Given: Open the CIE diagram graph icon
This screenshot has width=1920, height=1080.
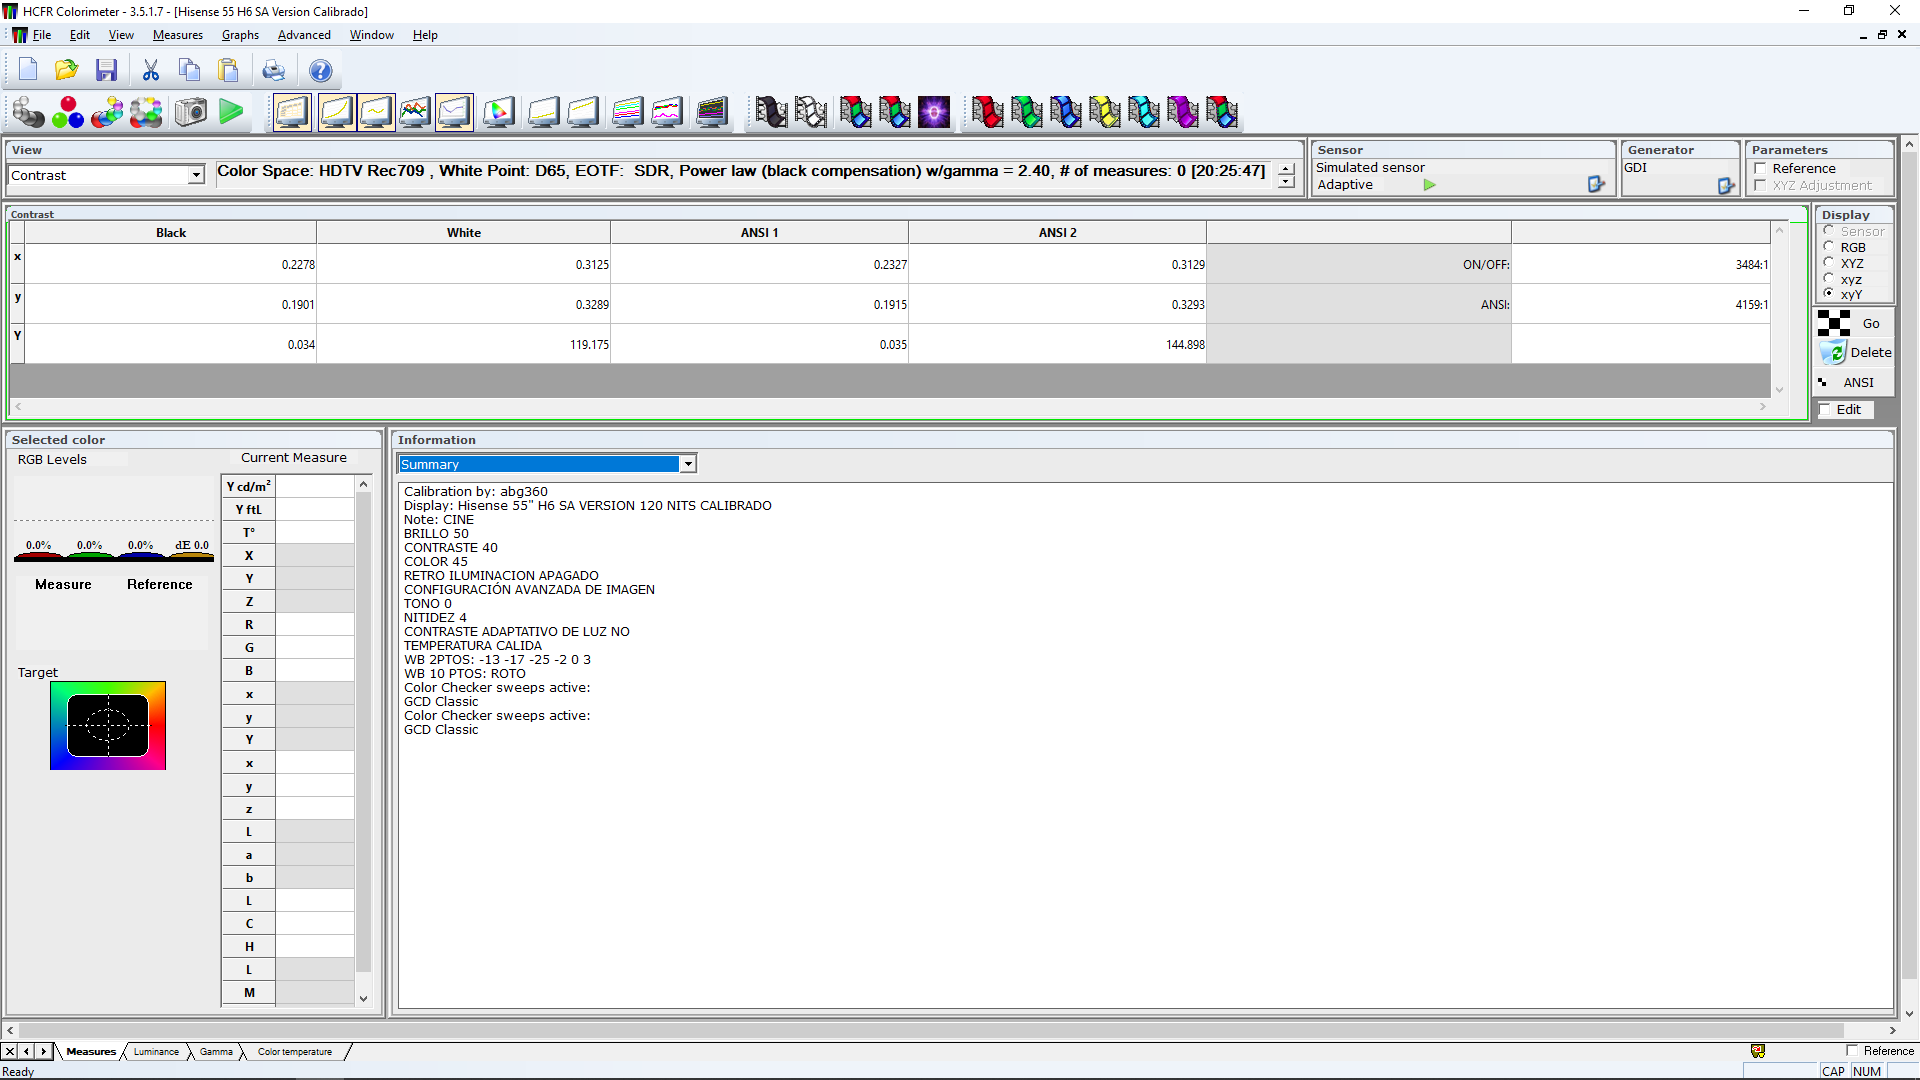Looking at the screenshot, I should pyautogui.click(x=498, y=112).
